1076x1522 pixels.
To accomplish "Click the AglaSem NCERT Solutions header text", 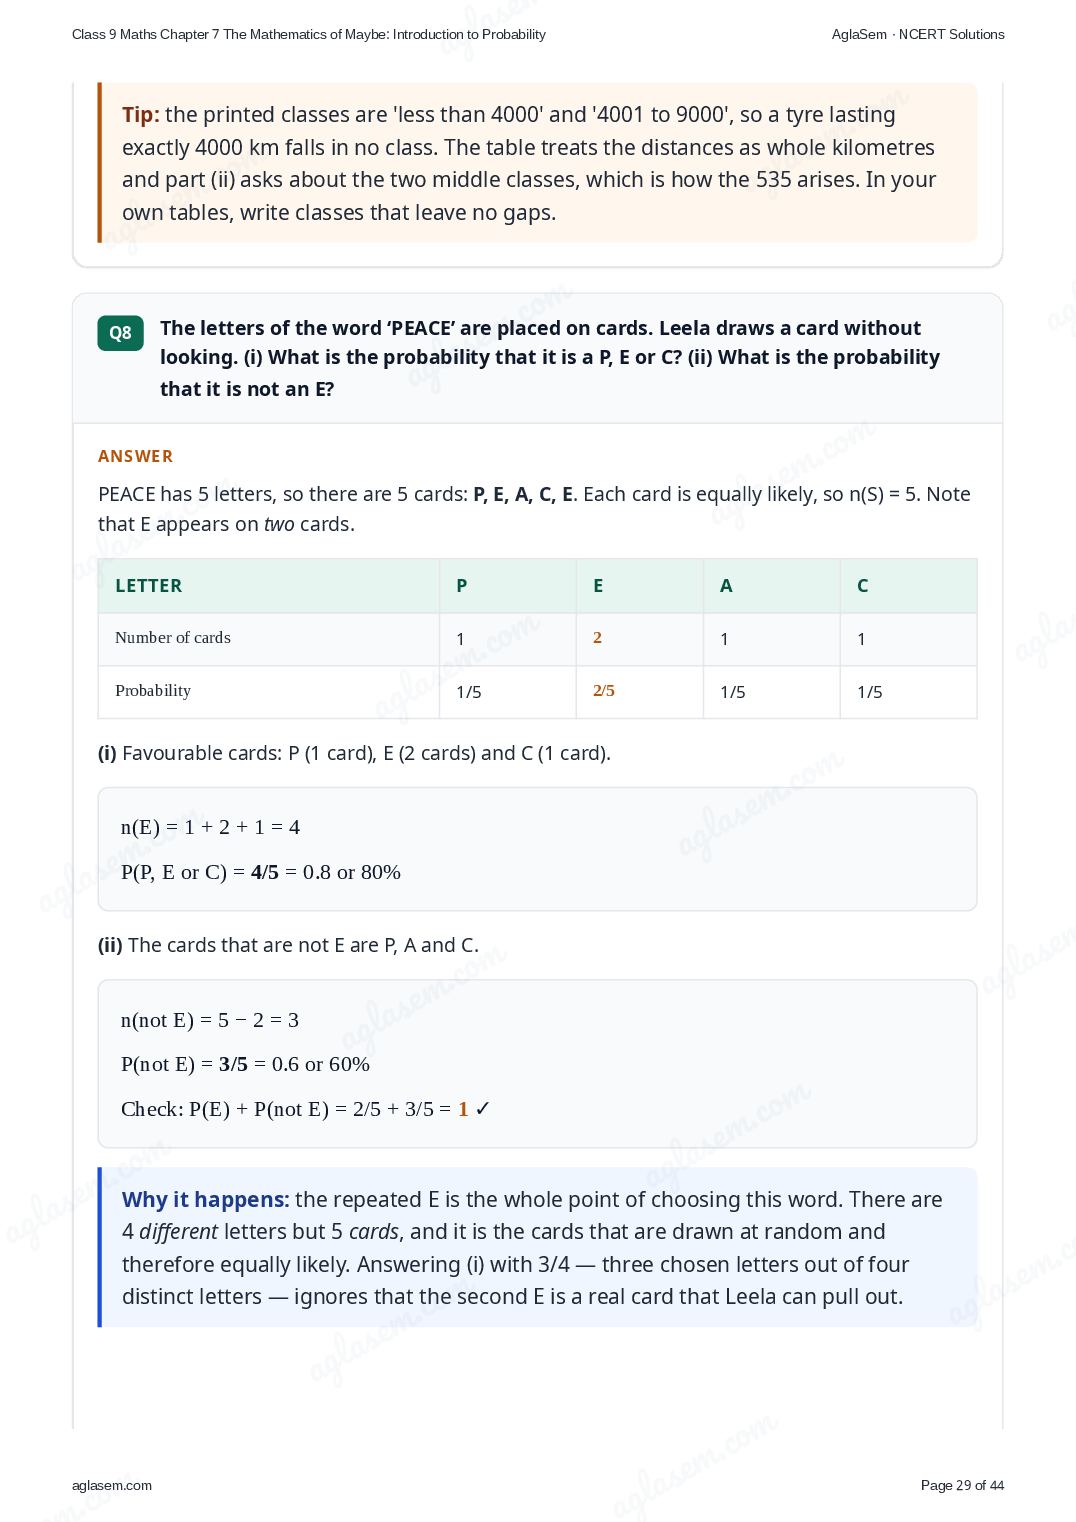I will 918,34.
